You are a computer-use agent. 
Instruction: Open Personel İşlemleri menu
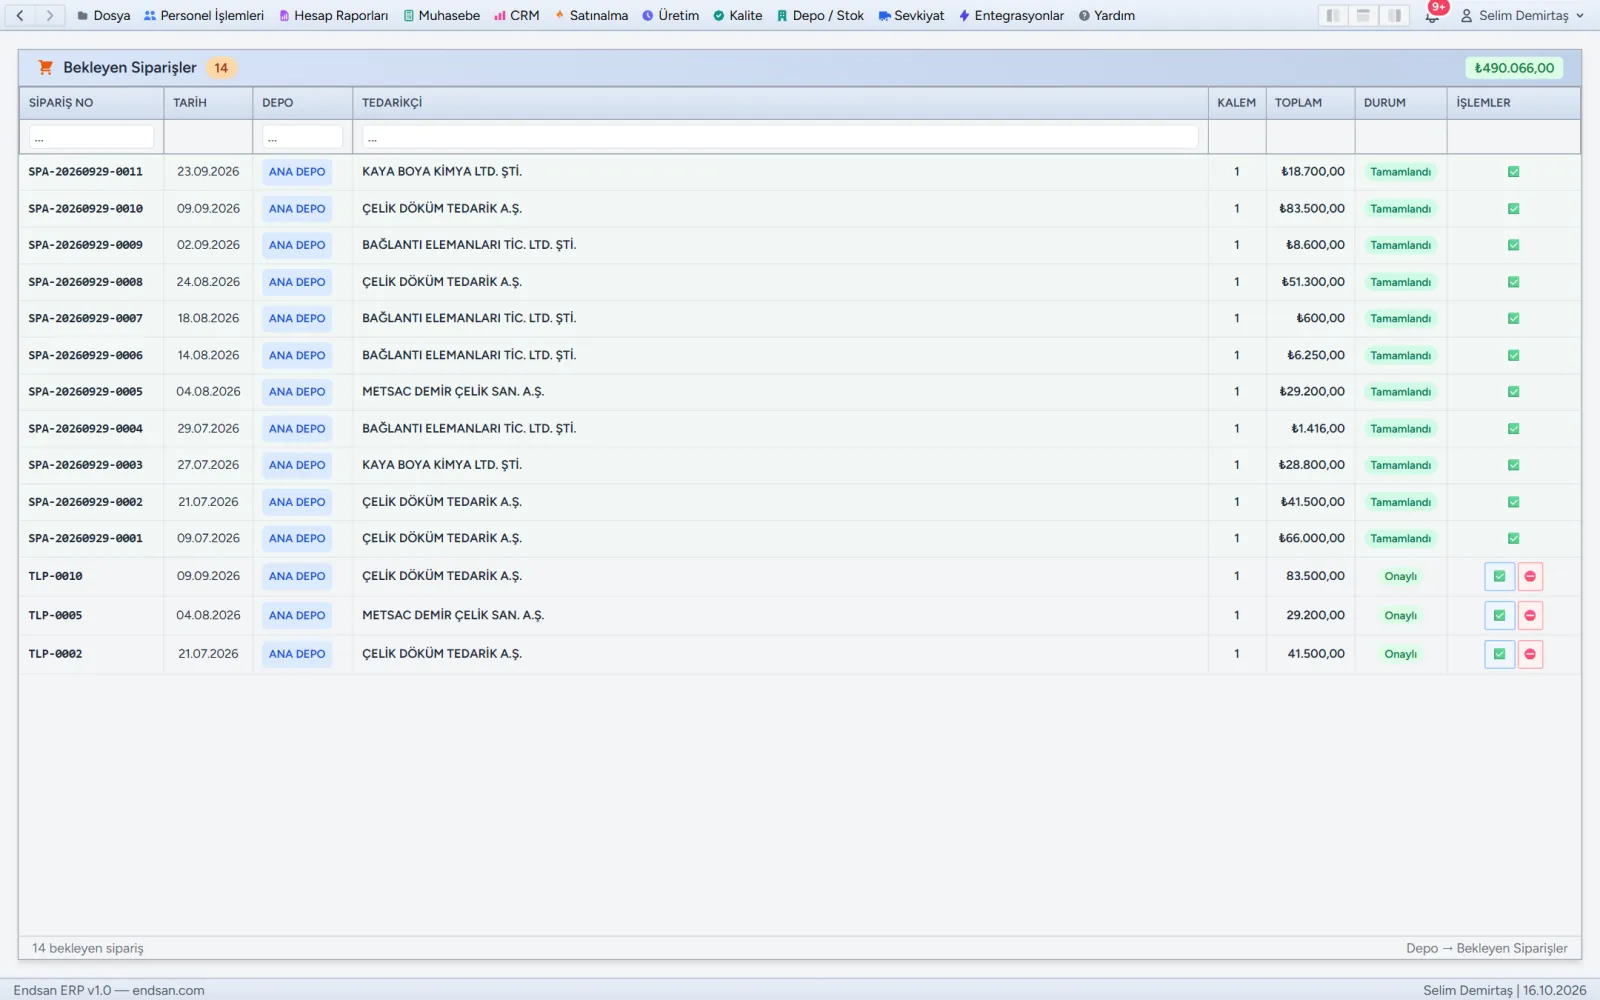tap(204, 16)
